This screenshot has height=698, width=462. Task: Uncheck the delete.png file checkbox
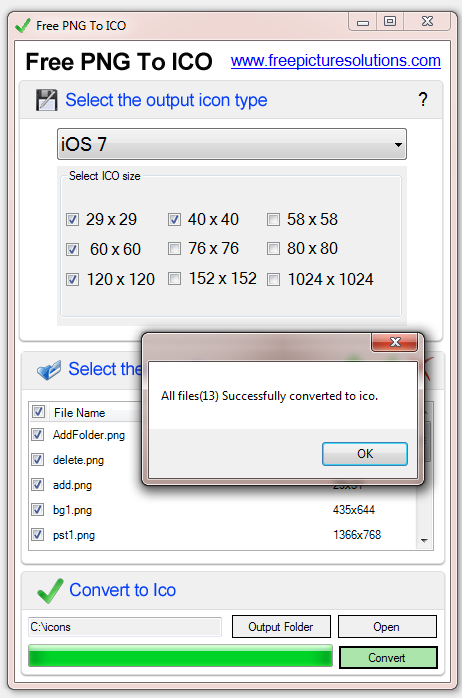click(37, 459)
